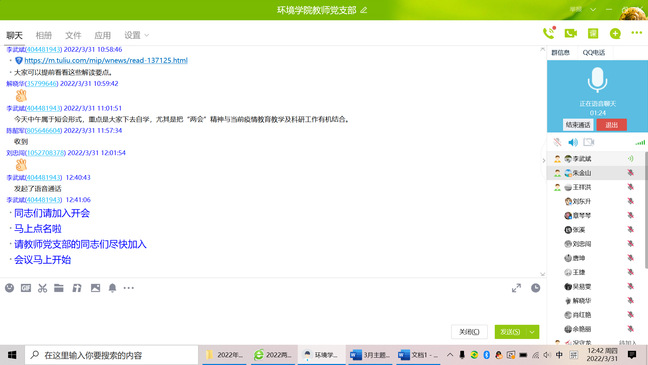Expand the 设置 dropdown menu
Image resolution: width=648 pixels, height=365 pixels.
pos(137,35)
